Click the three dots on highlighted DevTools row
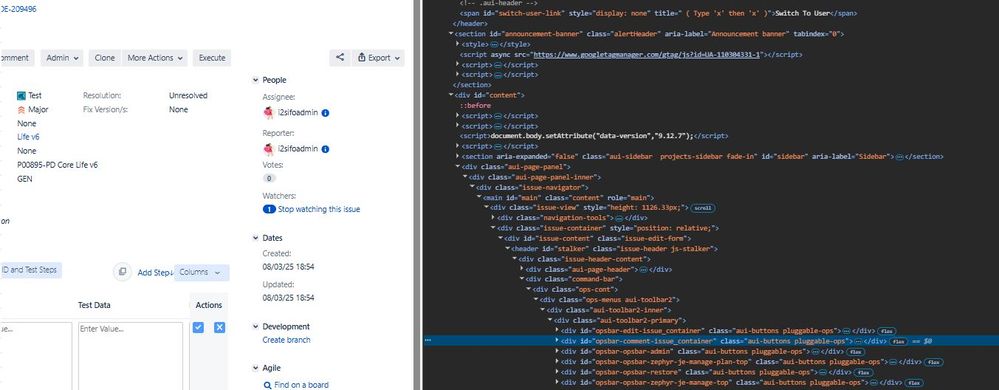The height and width of the screenshot is (390, 999). click(x=428, y=341)
